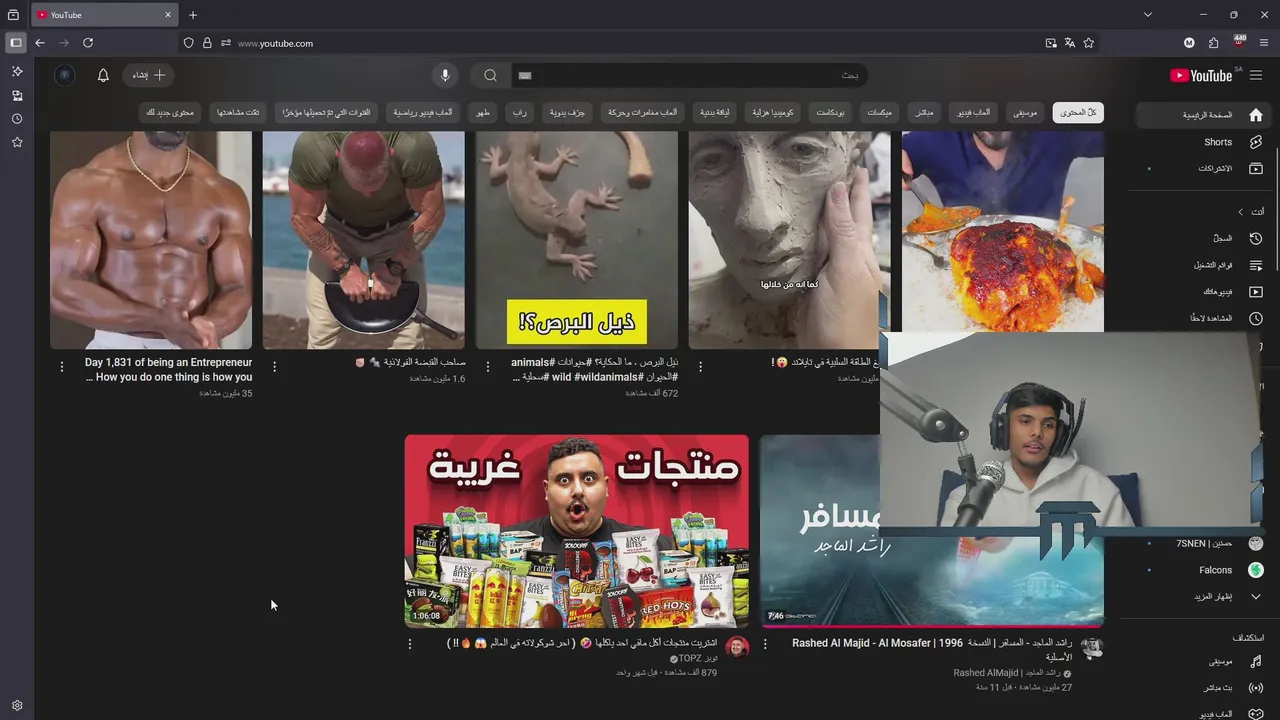Select the Music (موسيقى) filter chip
Viewport: 1280px width, 720px height.
pos(1025,113)
